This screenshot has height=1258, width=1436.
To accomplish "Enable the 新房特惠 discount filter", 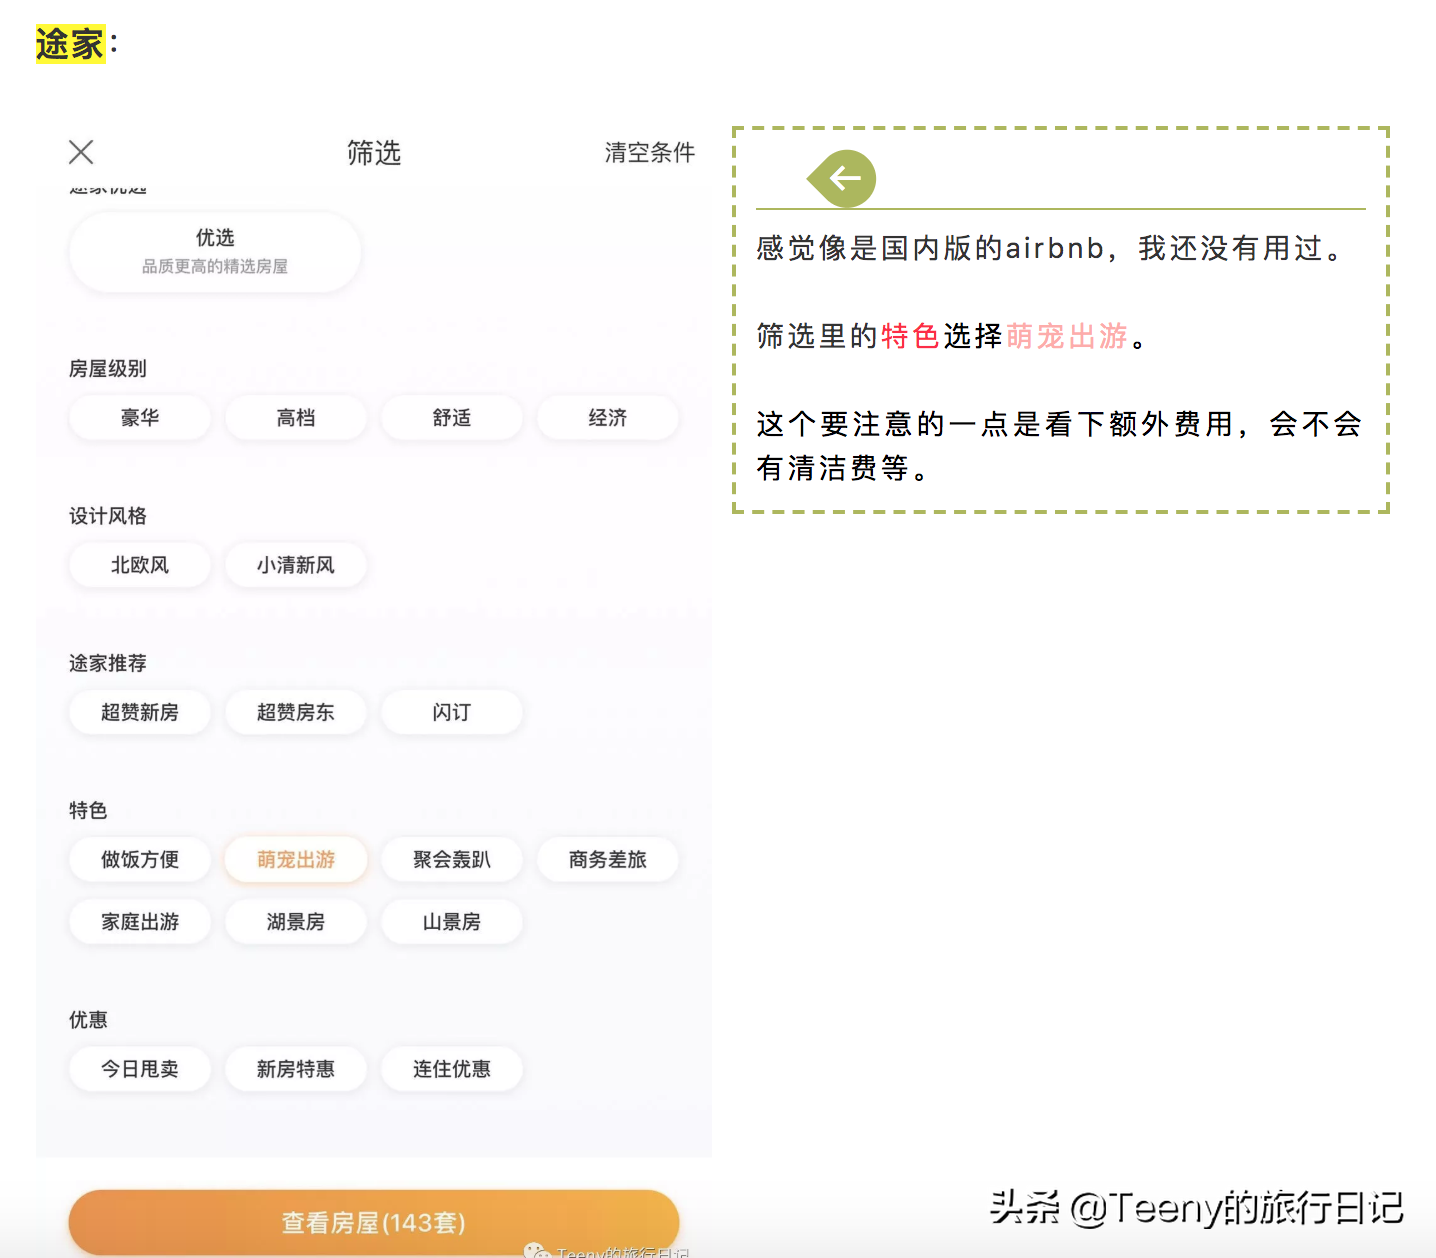I will [296, 1069].
